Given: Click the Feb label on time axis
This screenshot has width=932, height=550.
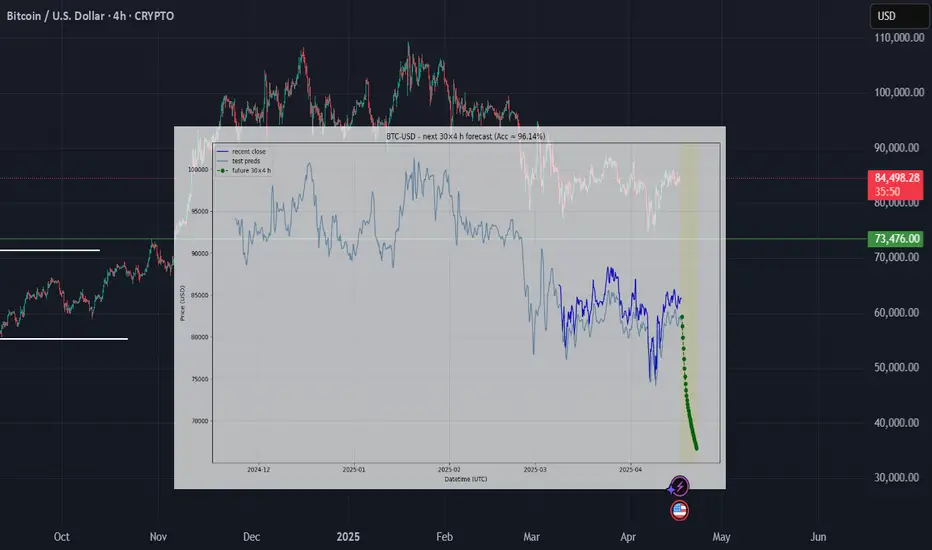Looking at the screenshot, I should 444,536.
